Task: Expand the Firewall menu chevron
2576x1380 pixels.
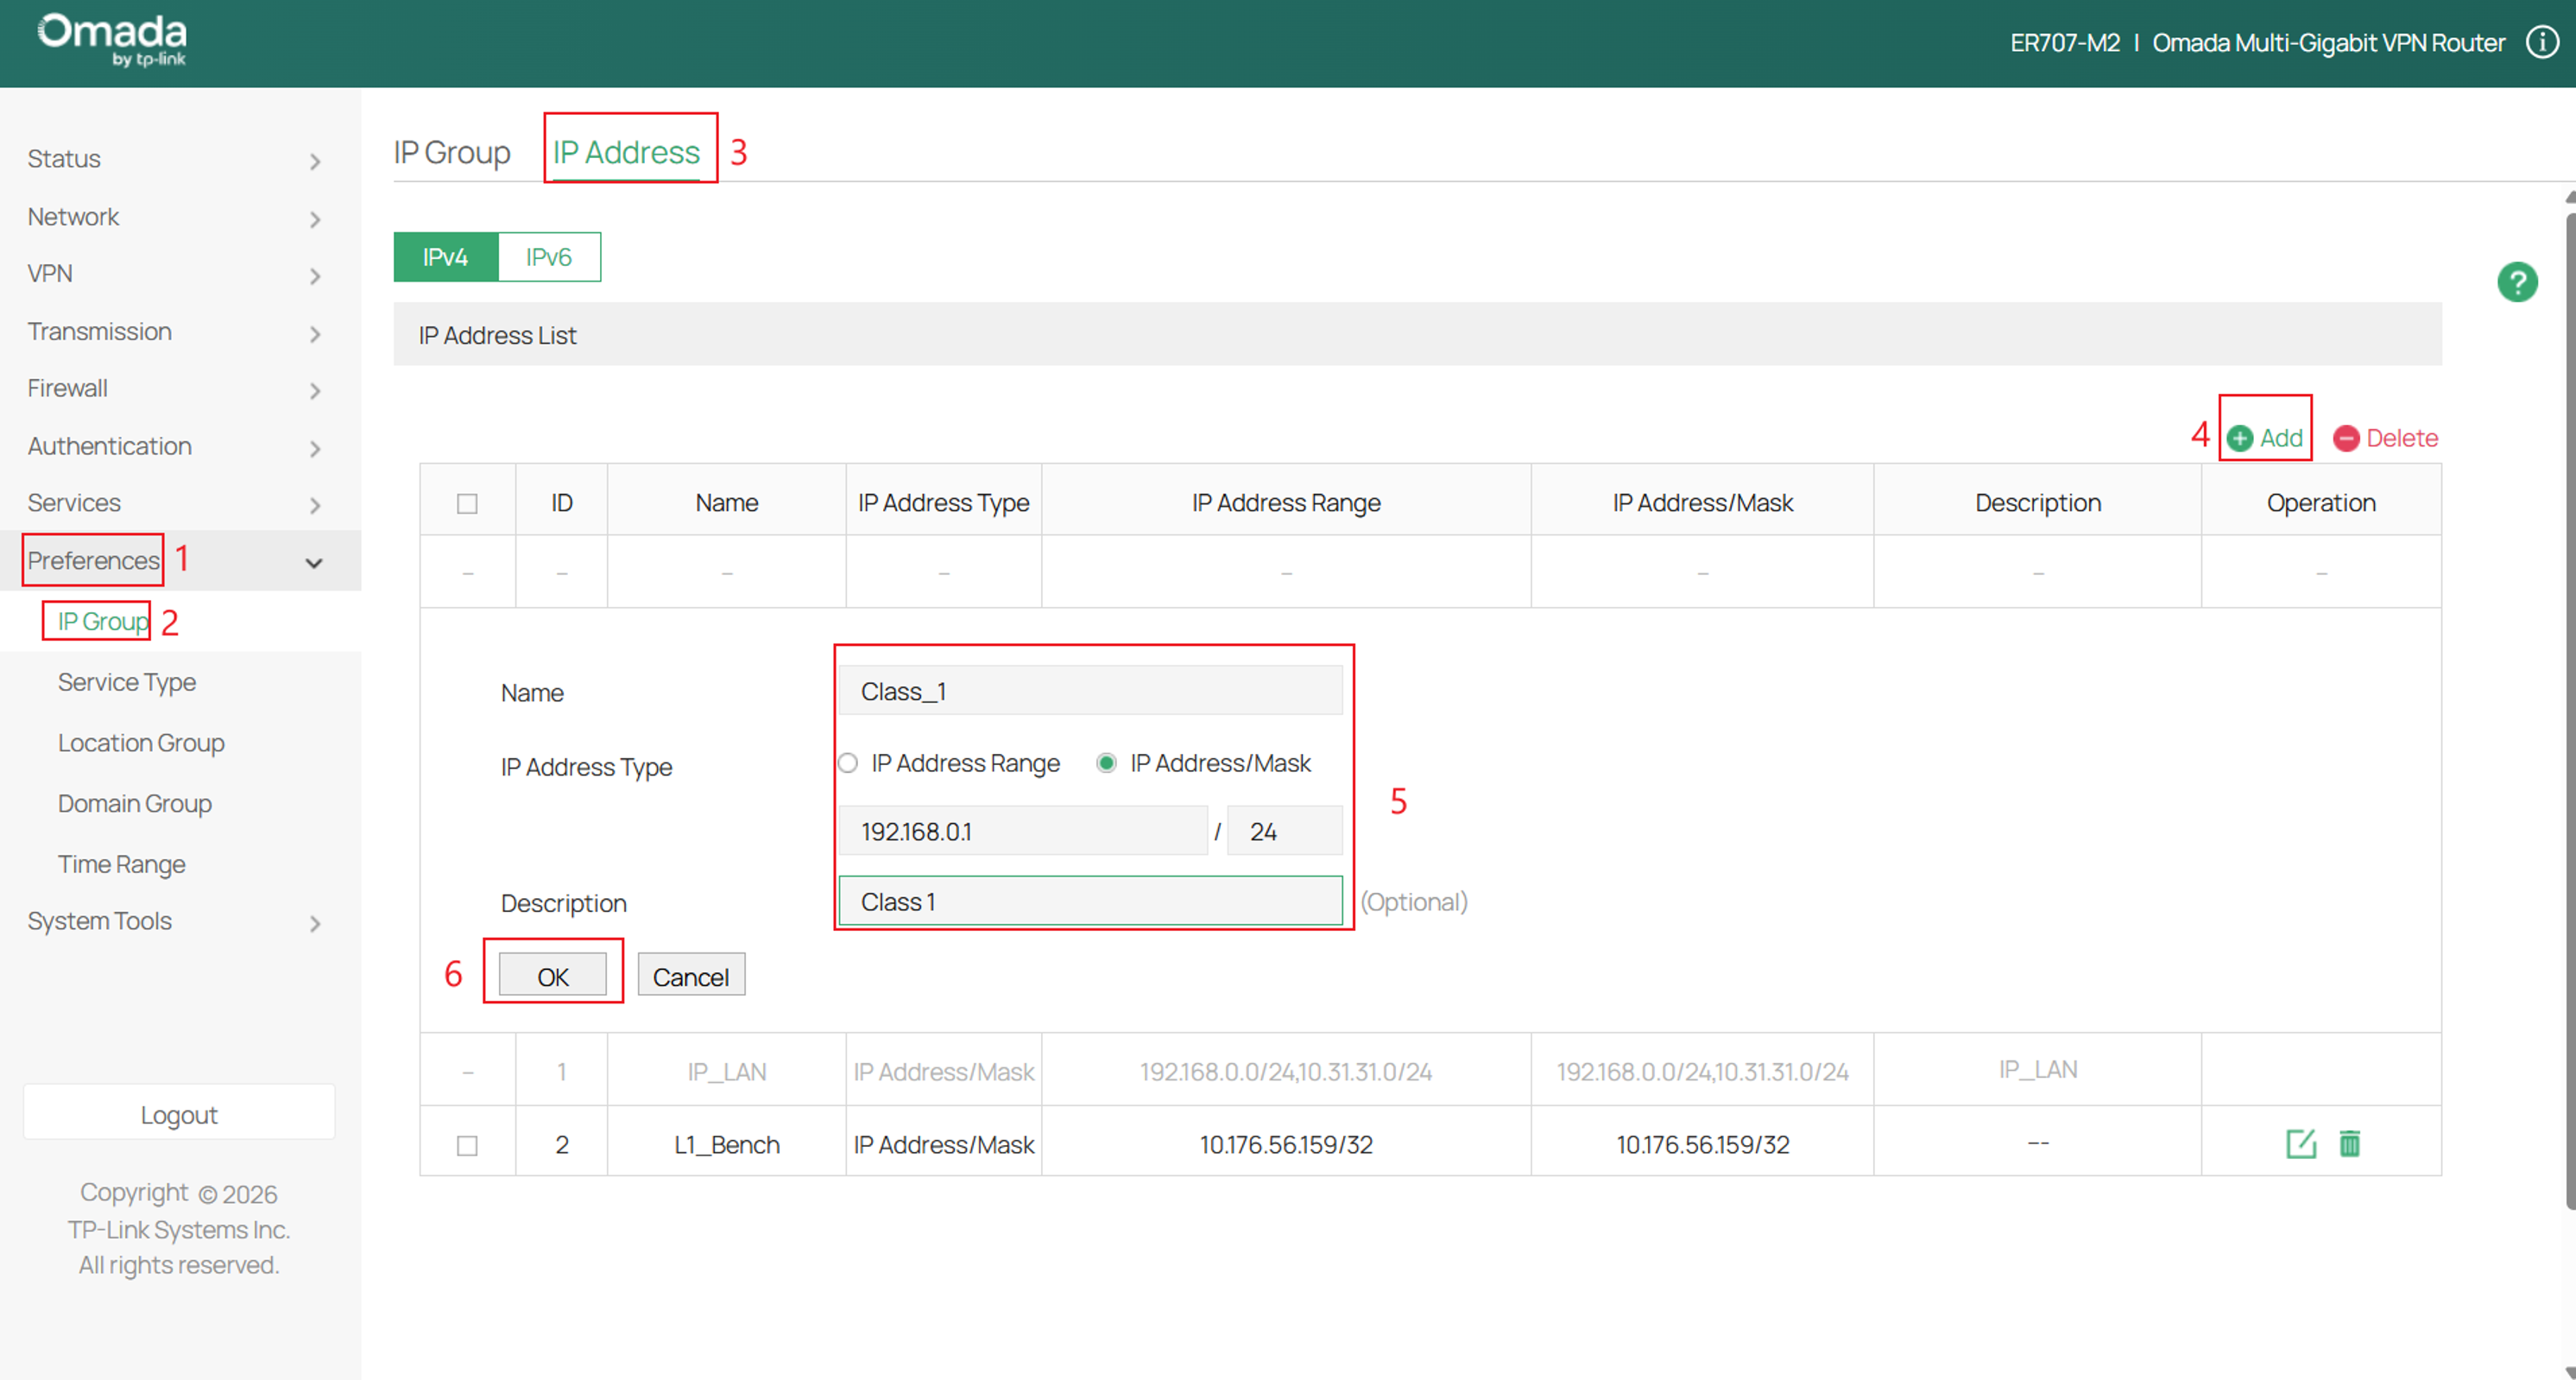Action: coord(315,391)
